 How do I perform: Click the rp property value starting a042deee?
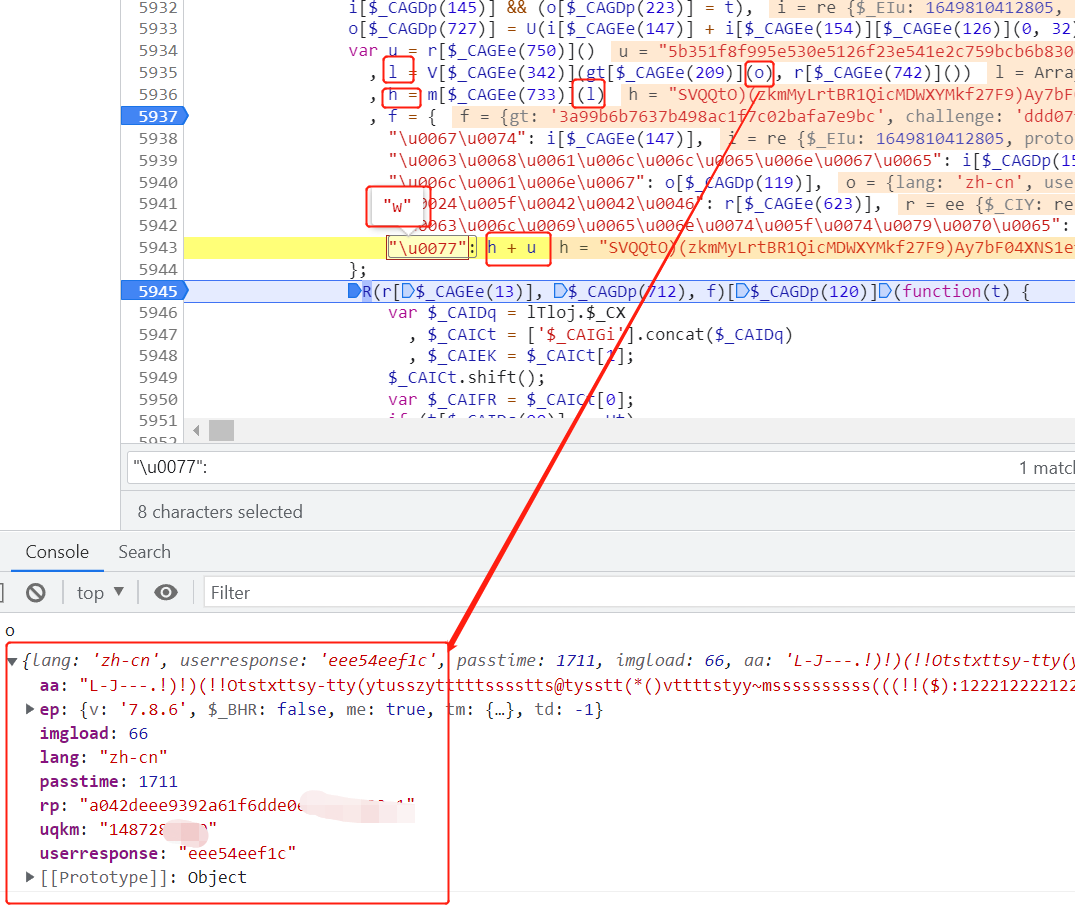247,806
